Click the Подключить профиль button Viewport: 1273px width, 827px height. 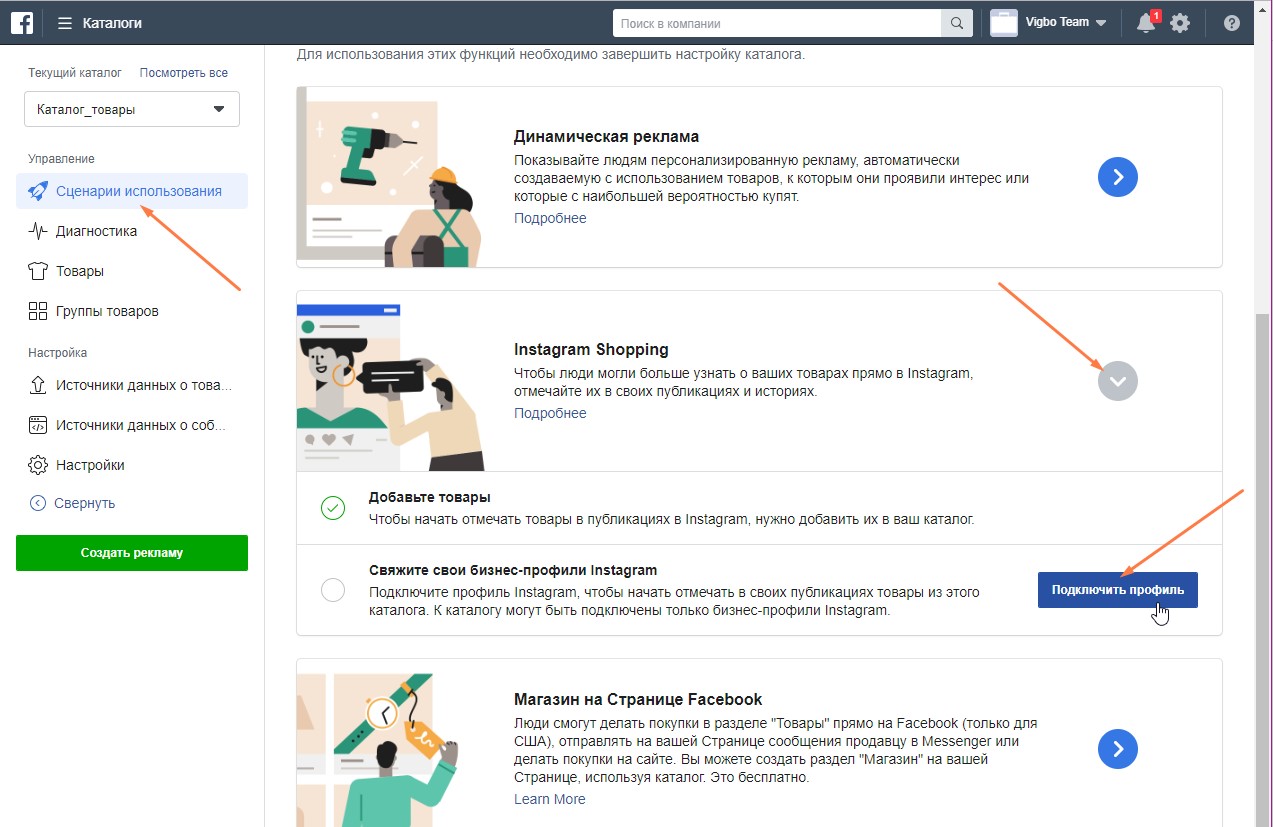click(x=1118, y=590)
